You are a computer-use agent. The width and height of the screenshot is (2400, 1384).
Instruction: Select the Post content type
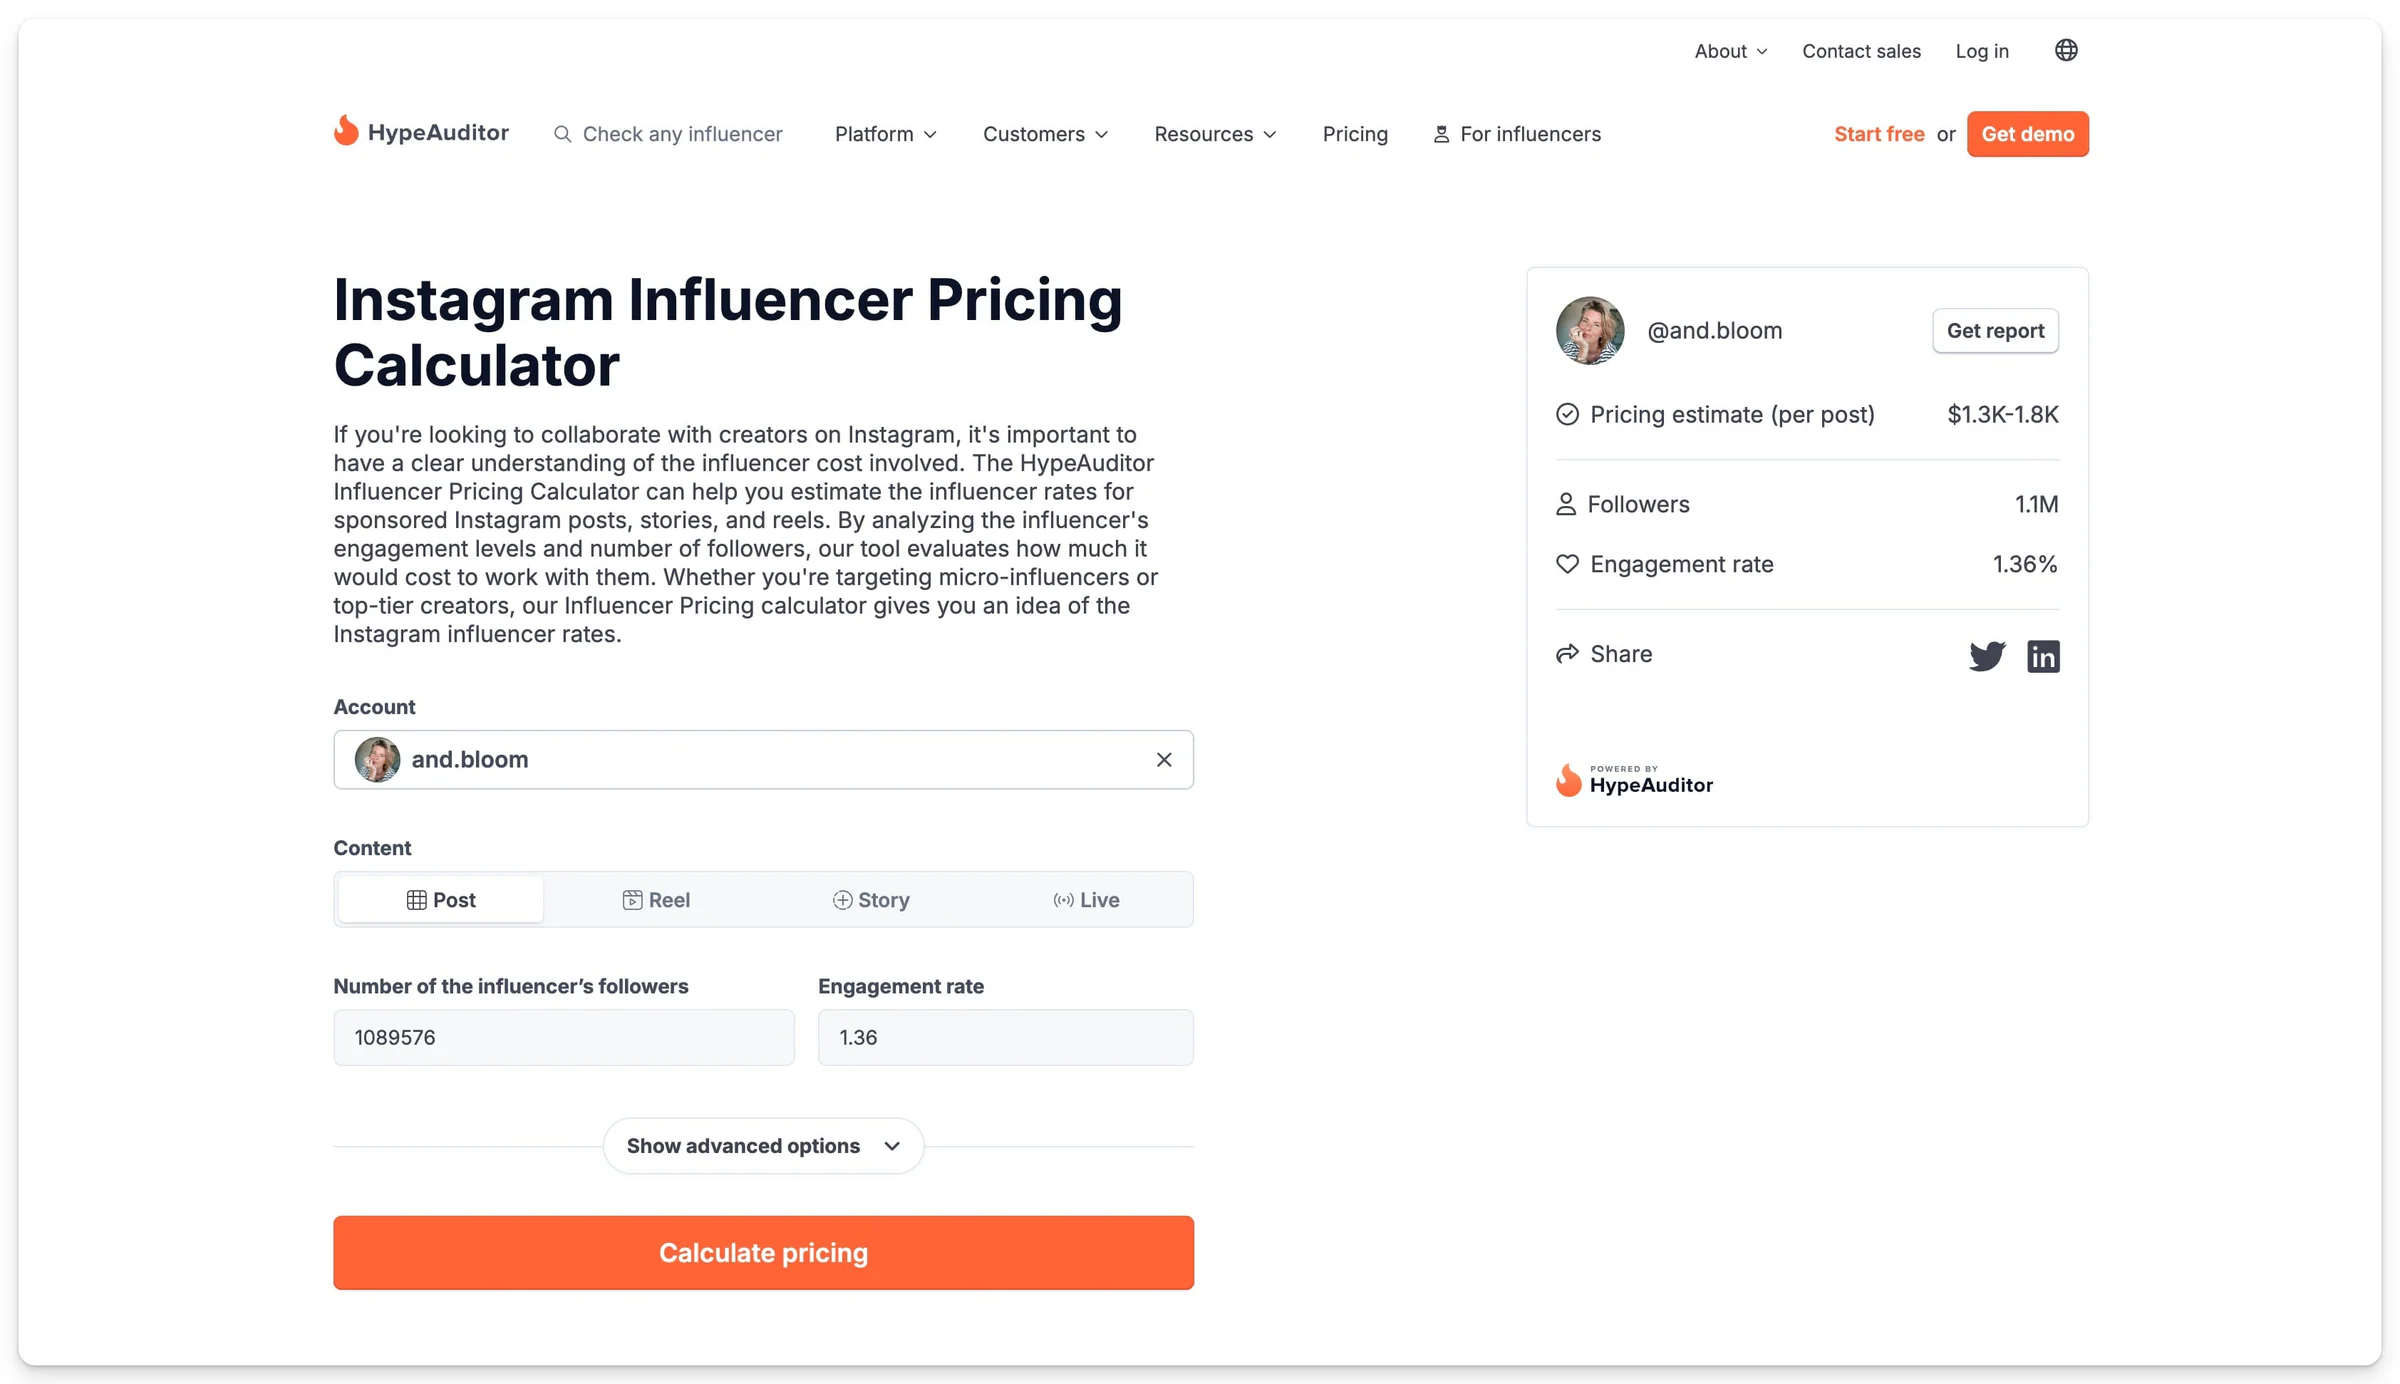click(x=441, y=900)
